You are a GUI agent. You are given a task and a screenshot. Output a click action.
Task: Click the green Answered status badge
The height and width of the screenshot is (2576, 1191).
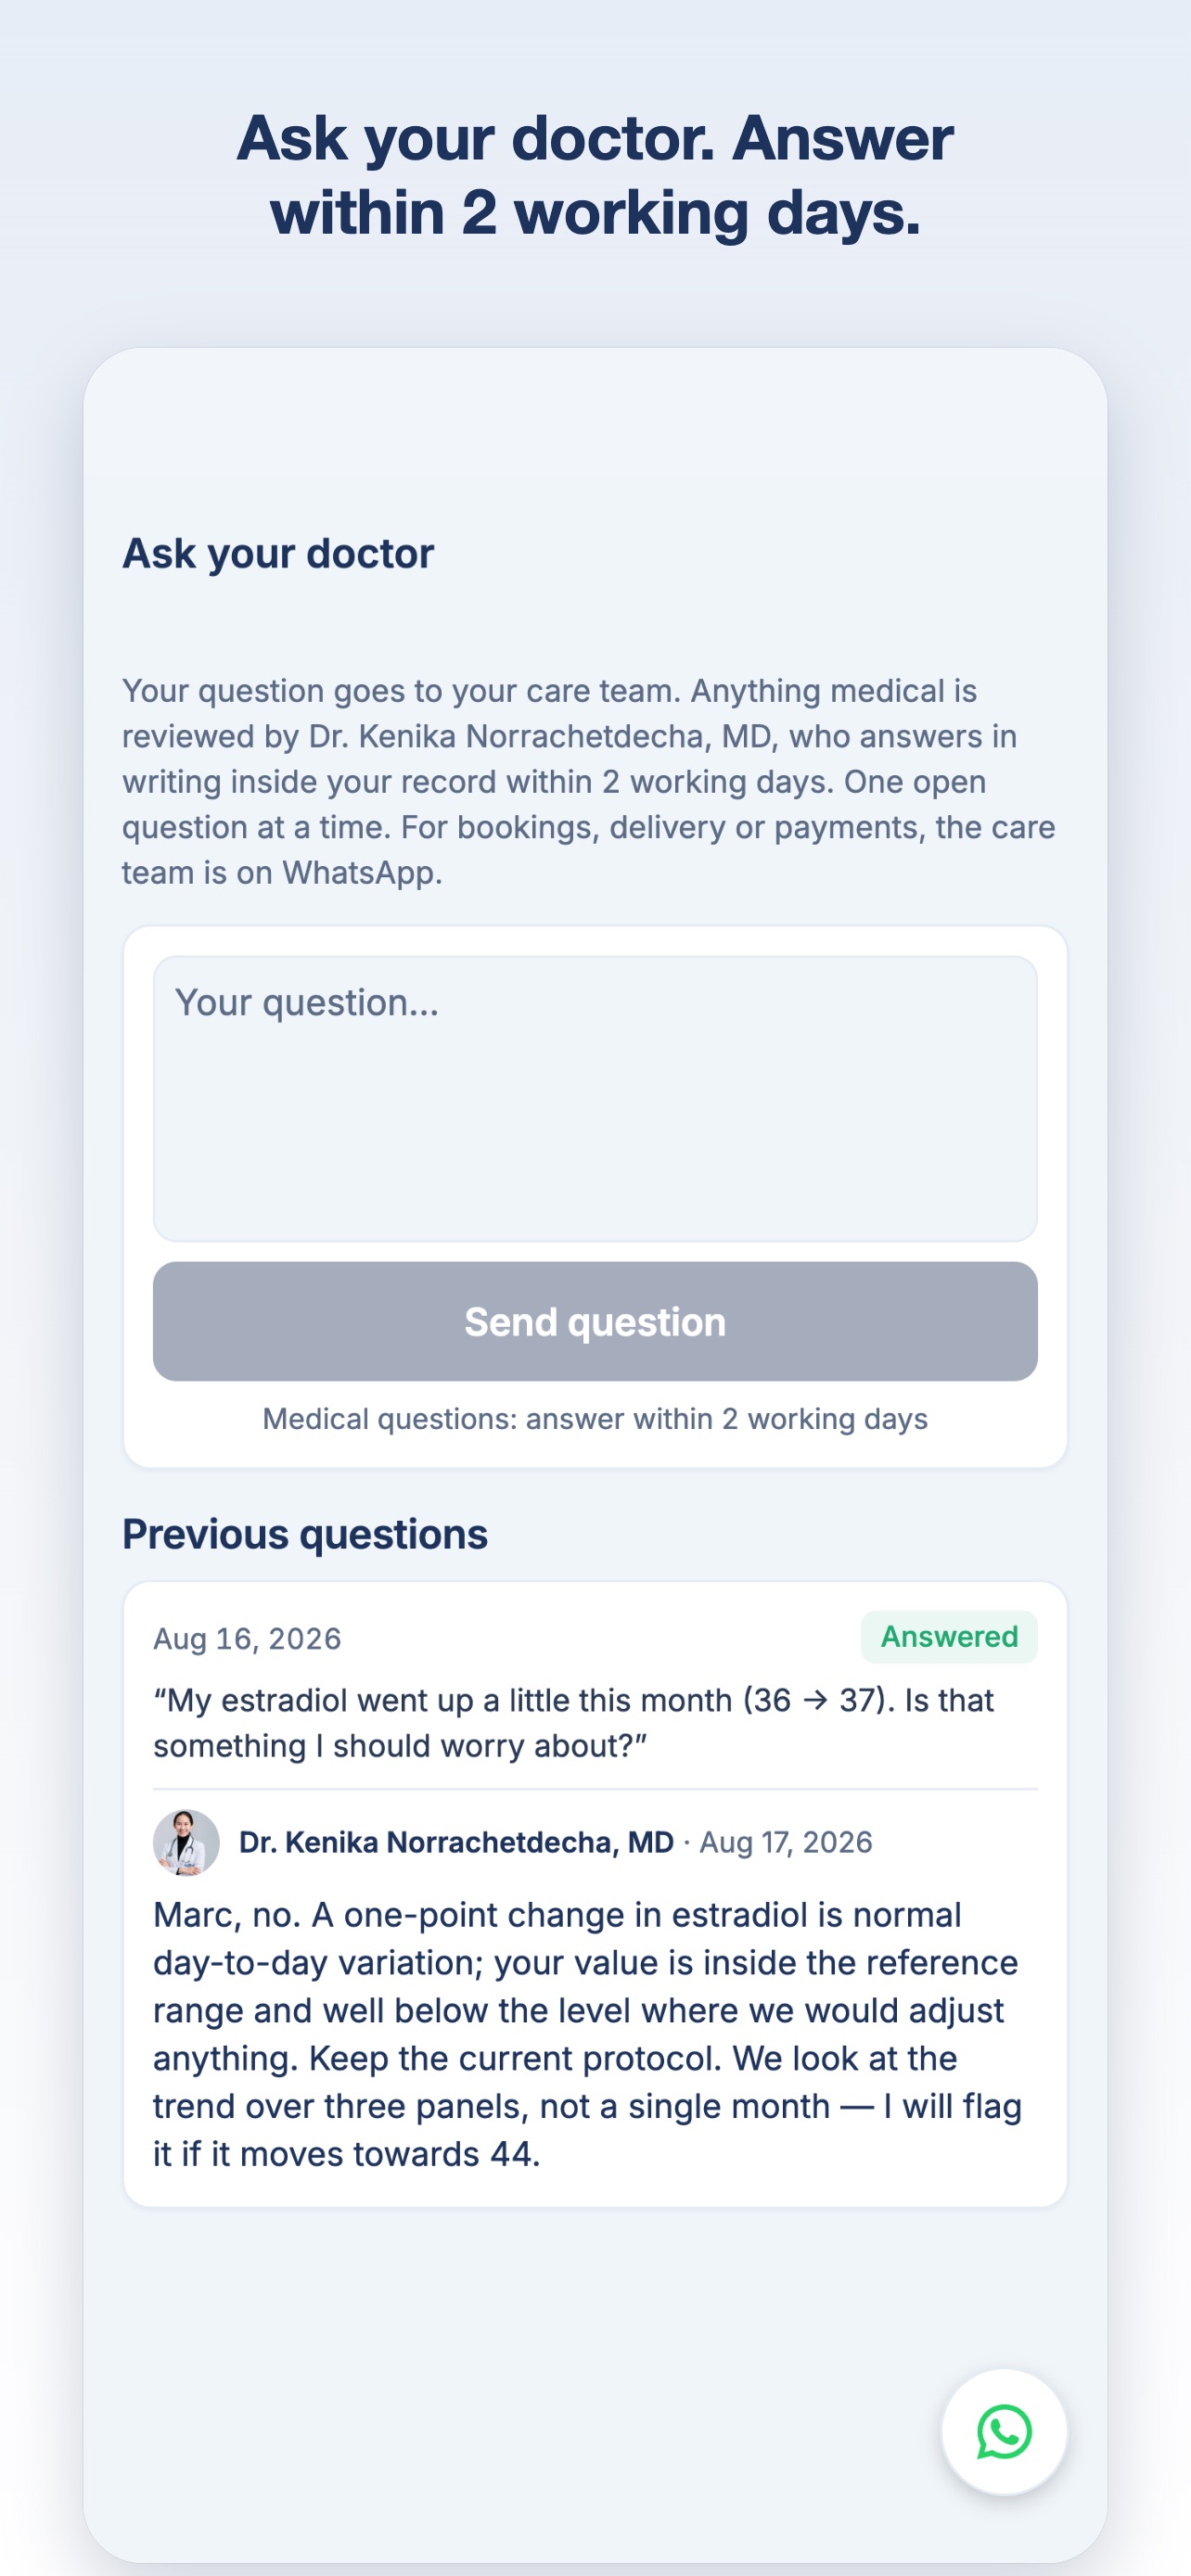(x=949, y=1637)
